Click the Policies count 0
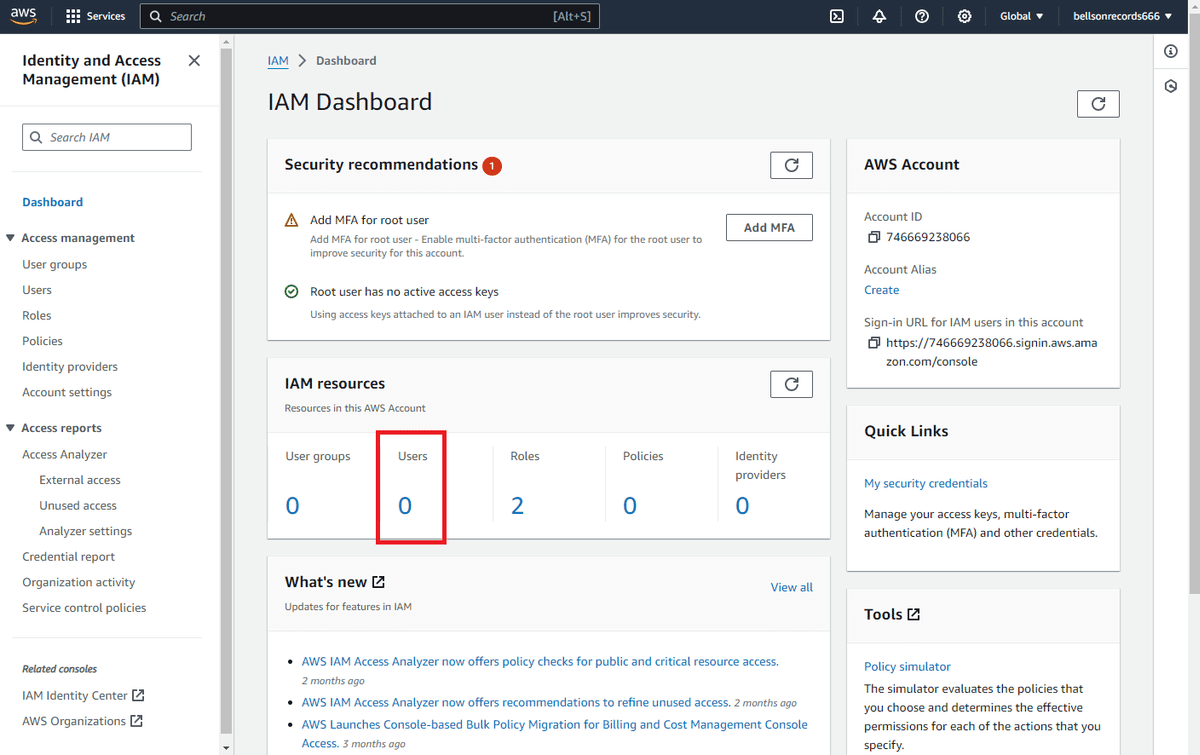 630,506
